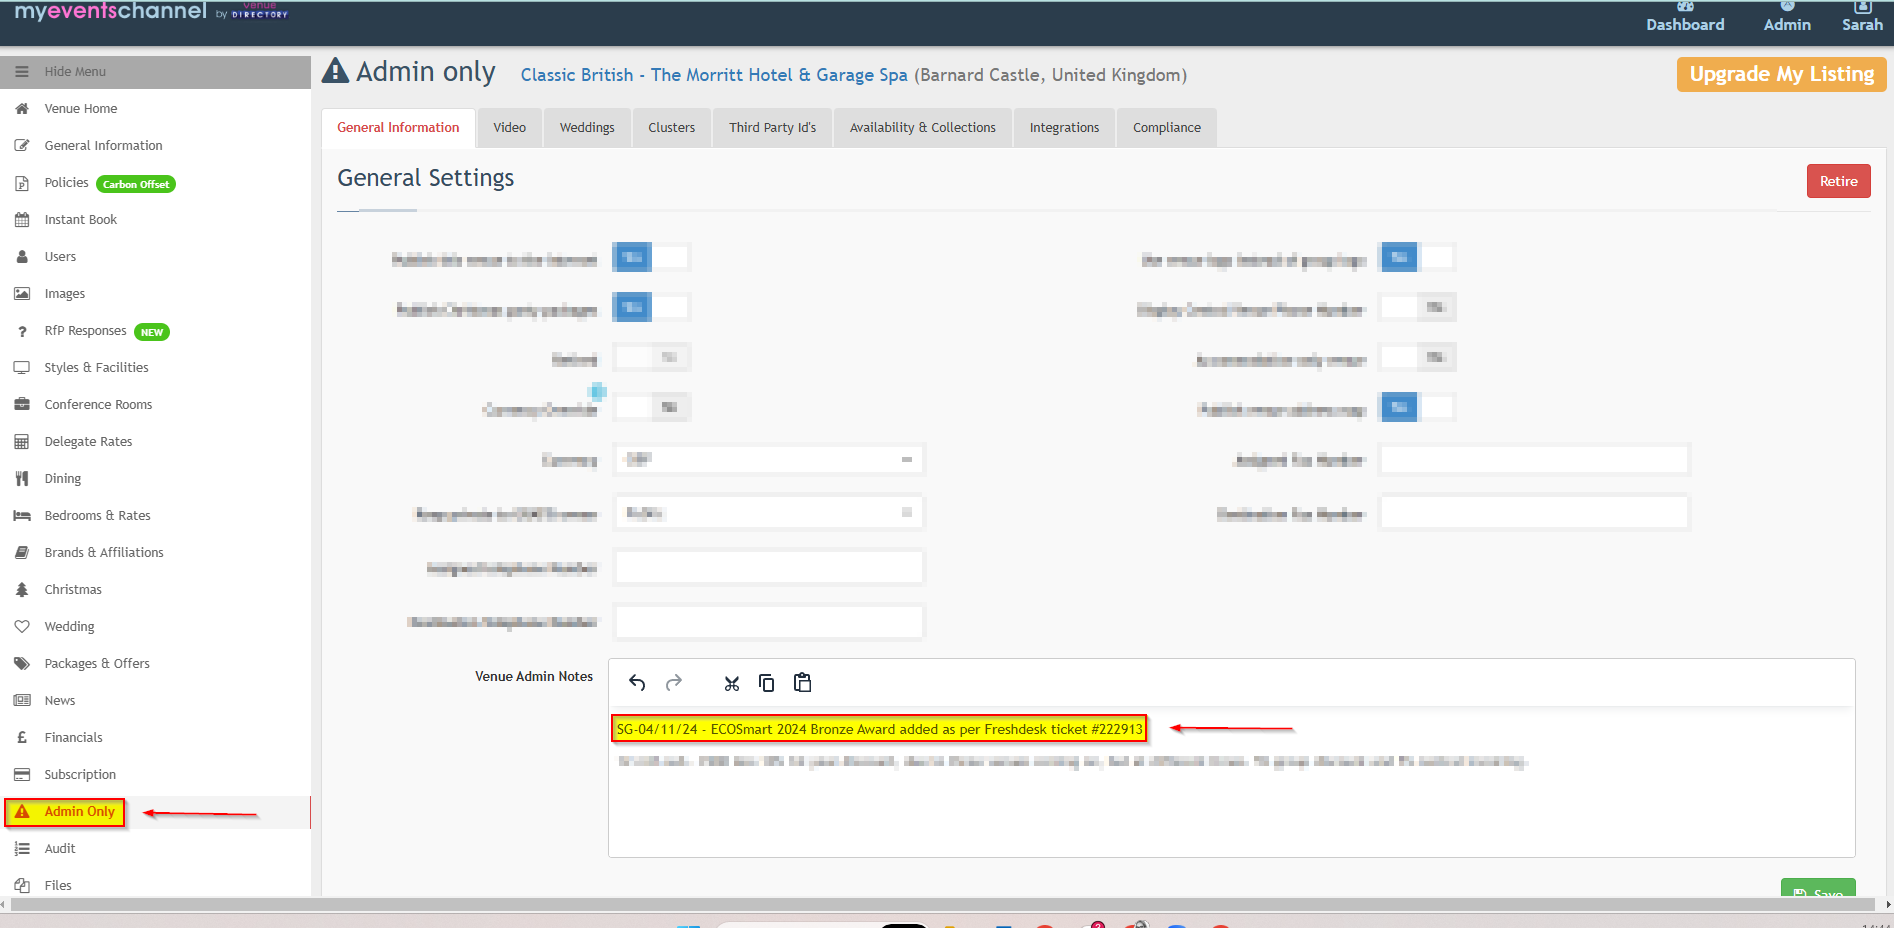Click the Delegate Rates calculator icon
This screenshot has width=1894, height=928.
[x=22, y=442]
